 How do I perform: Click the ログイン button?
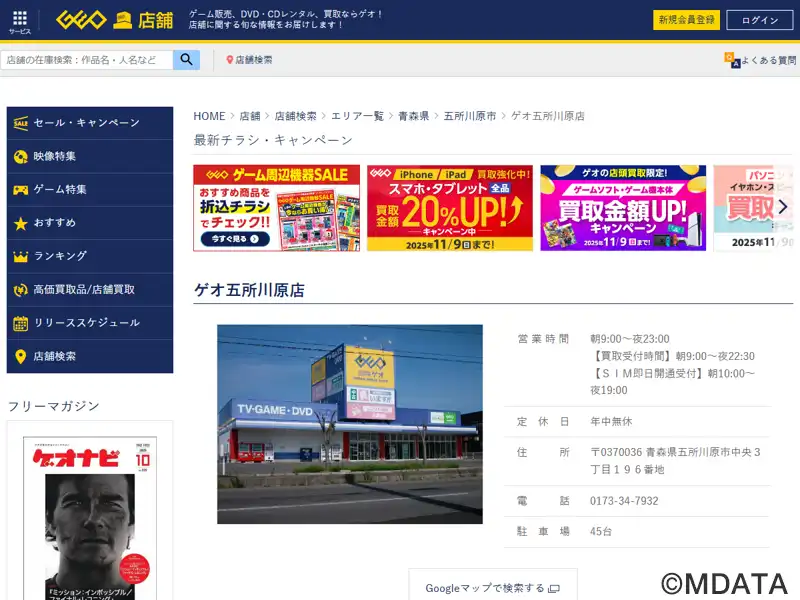pyautogui.click(x=760, y=20)
